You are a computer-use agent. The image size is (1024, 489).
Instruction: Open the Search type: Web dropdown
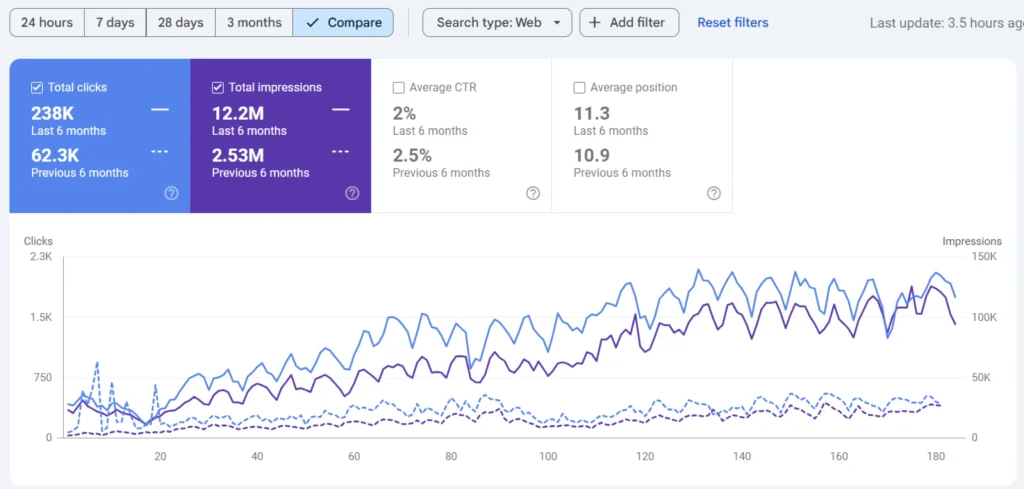[x=497, y=23]
